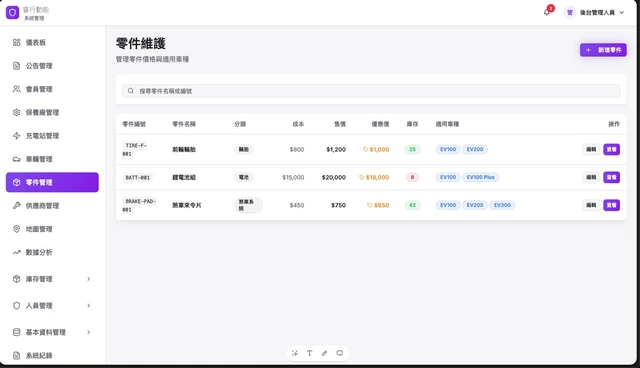Click the tag icon beside $1,000 price
Screen dimensions: 640x368
click(x=365, y=149)
